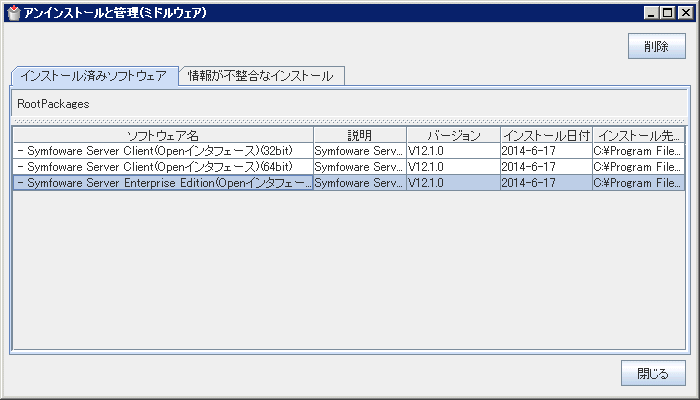Click 2014-6-17 date in 32bit row
The width and height of the screenshot is (700, 400).
tap(546, 151)
